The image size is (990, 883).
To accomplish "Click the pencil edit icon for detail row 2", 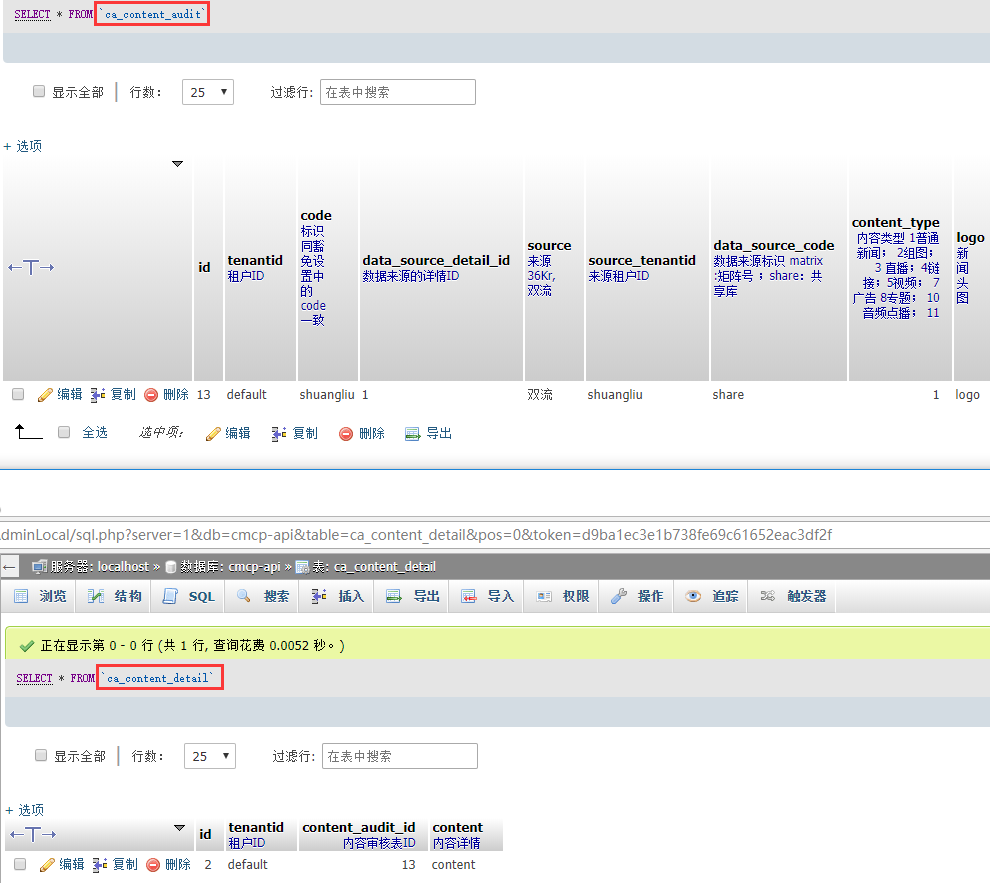I will click(x=46, y=865).
